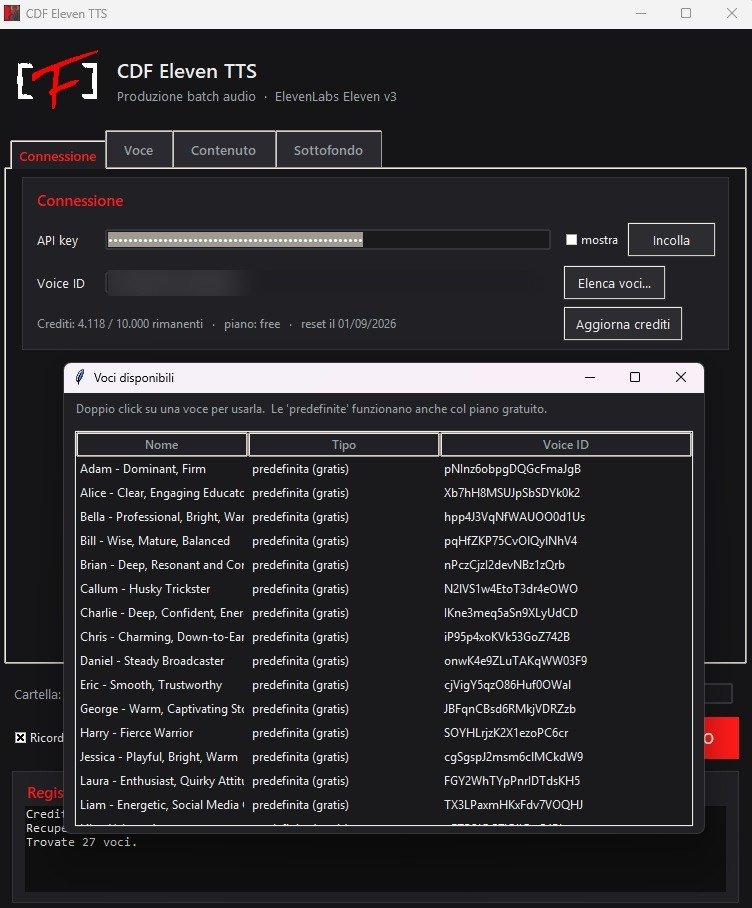
Task: Click the Voice ID column header
Action: coord(566,445)
